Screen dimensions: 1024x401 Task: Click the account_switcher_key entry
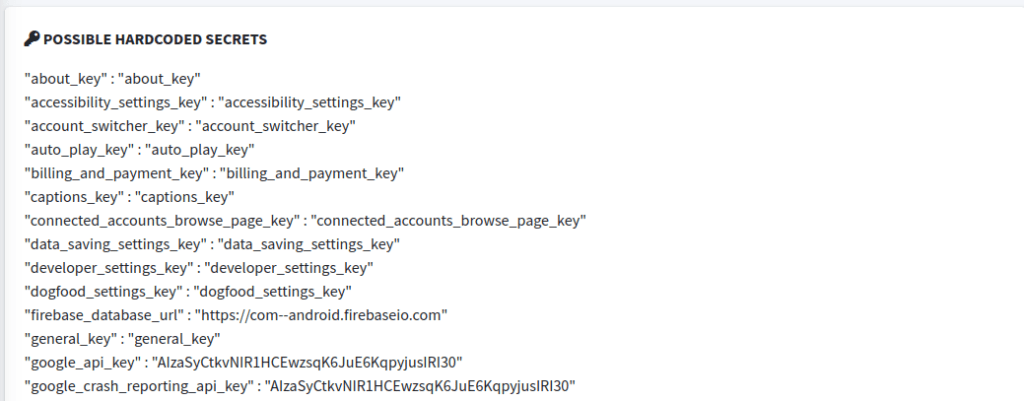(x=190, y=126)
